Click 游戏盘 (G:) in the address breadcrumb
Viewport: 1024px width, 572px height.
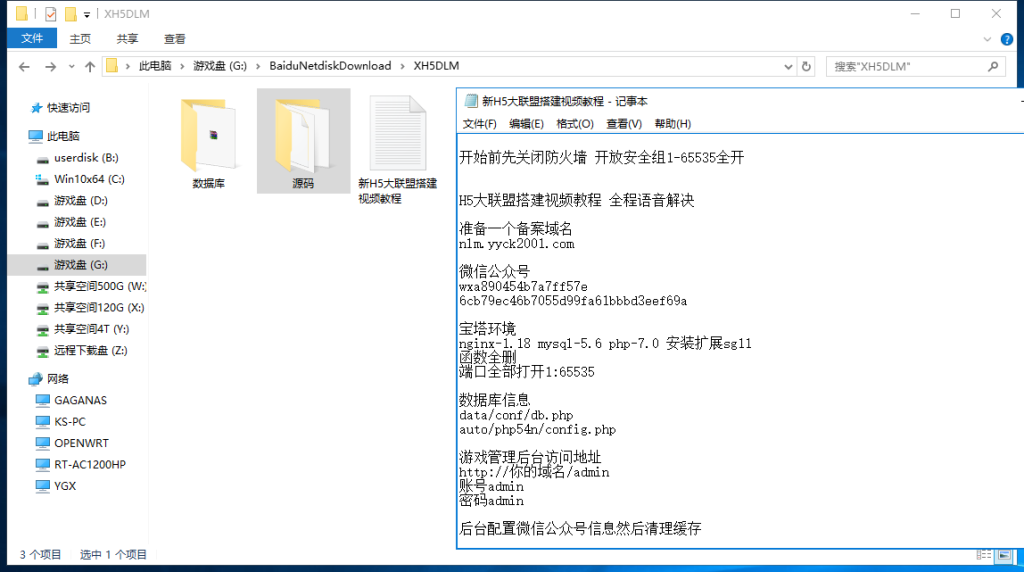220,66
